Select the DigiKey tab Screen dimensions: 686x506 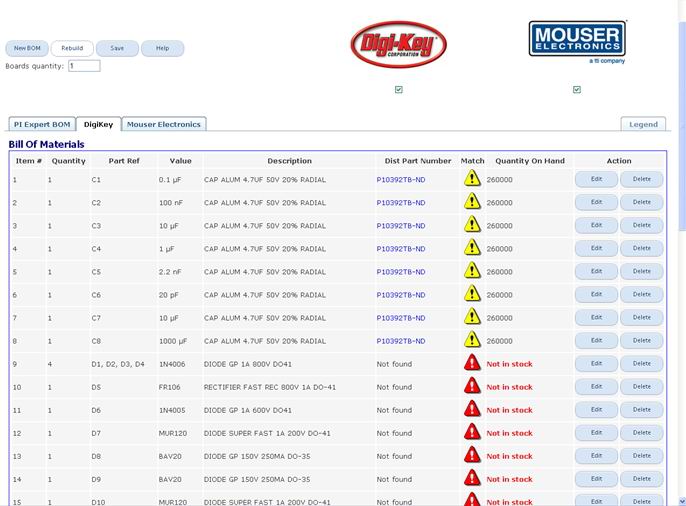(98, 124)
